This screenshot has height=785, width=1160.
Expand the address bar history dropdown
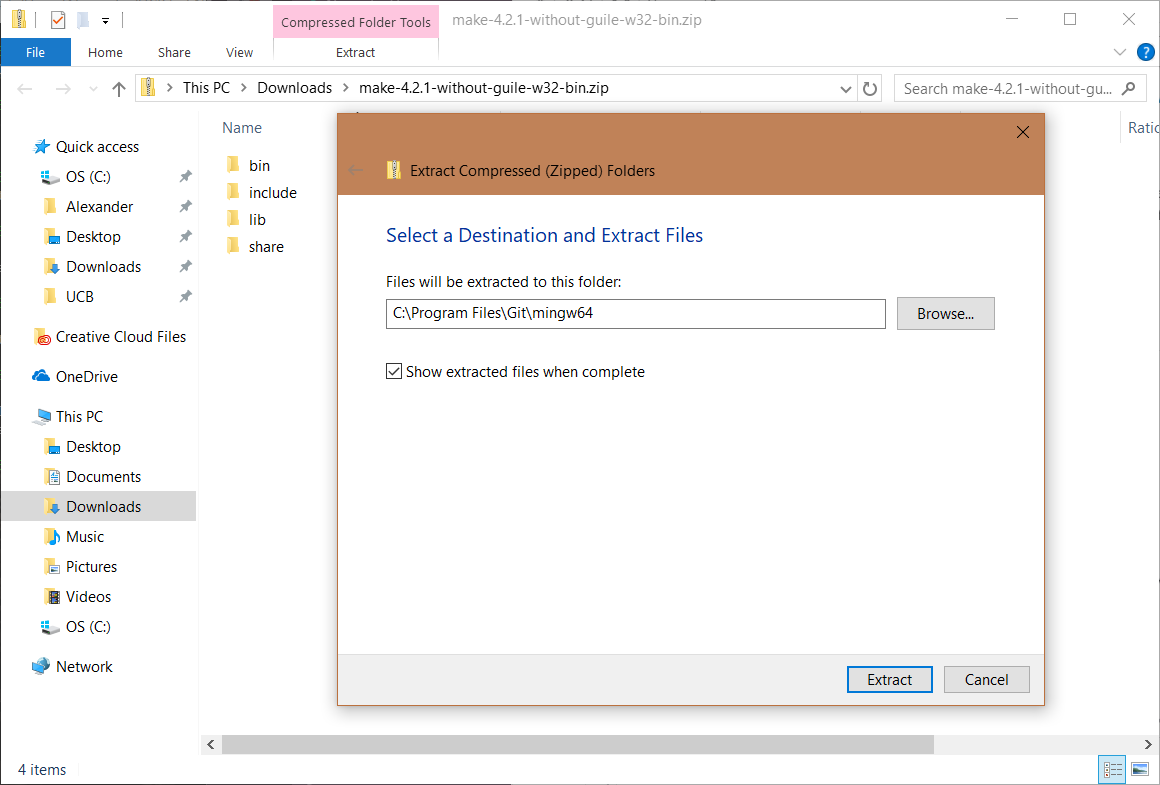(x=847, y=89)
